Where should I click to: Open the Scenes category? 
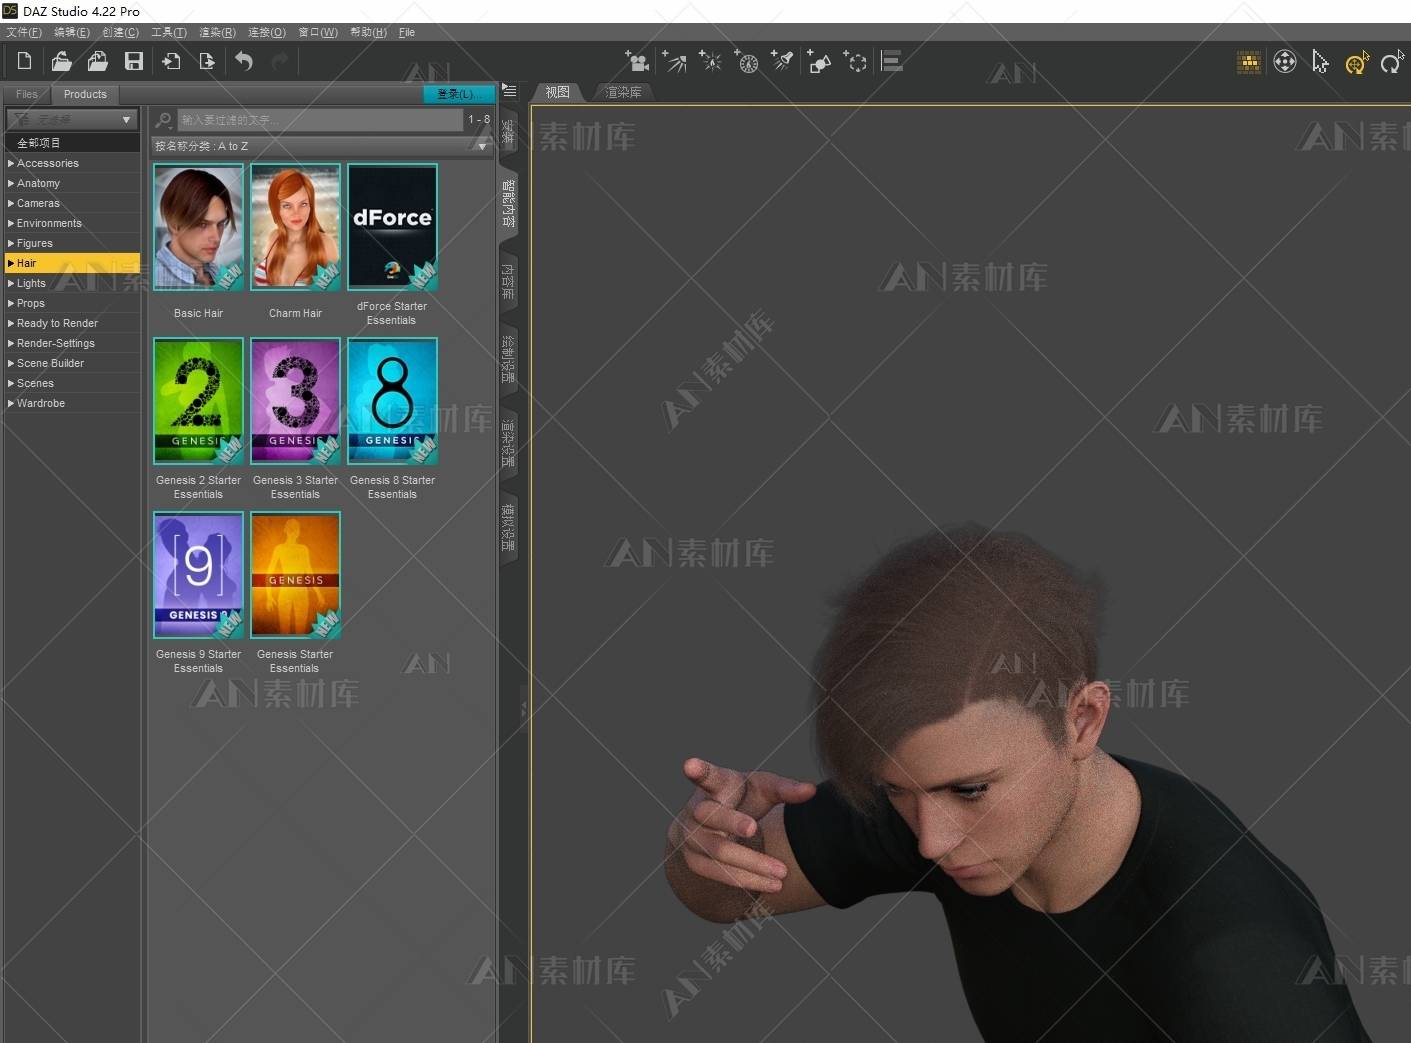(72, 383)
